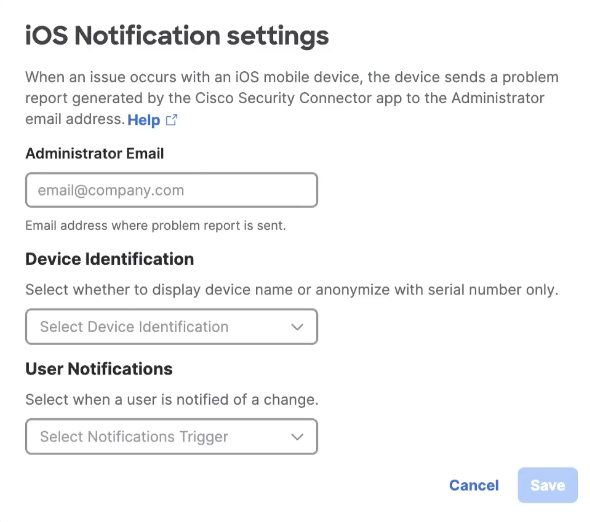This screenshot has height=522, width=590.
Task: Click the Device Identification heading
Action: [109, 259]
